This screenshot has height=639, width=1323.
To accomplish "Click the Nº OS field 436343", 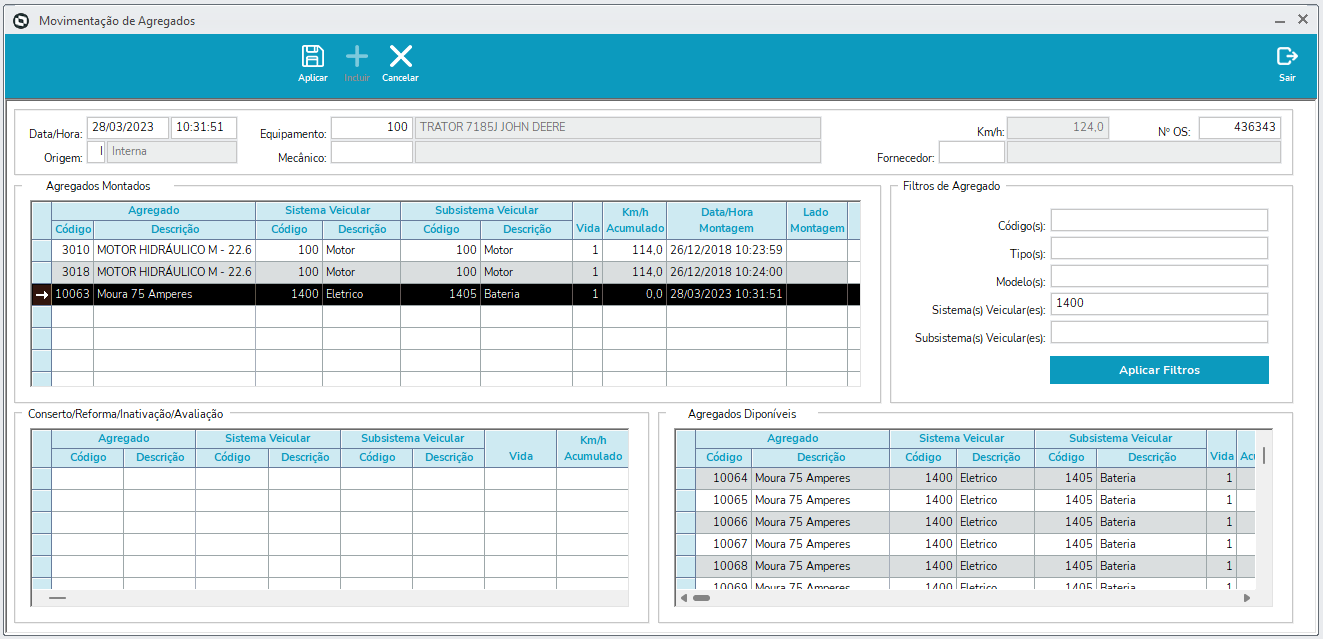I will pyautogui.click(x=1239, y=128).
